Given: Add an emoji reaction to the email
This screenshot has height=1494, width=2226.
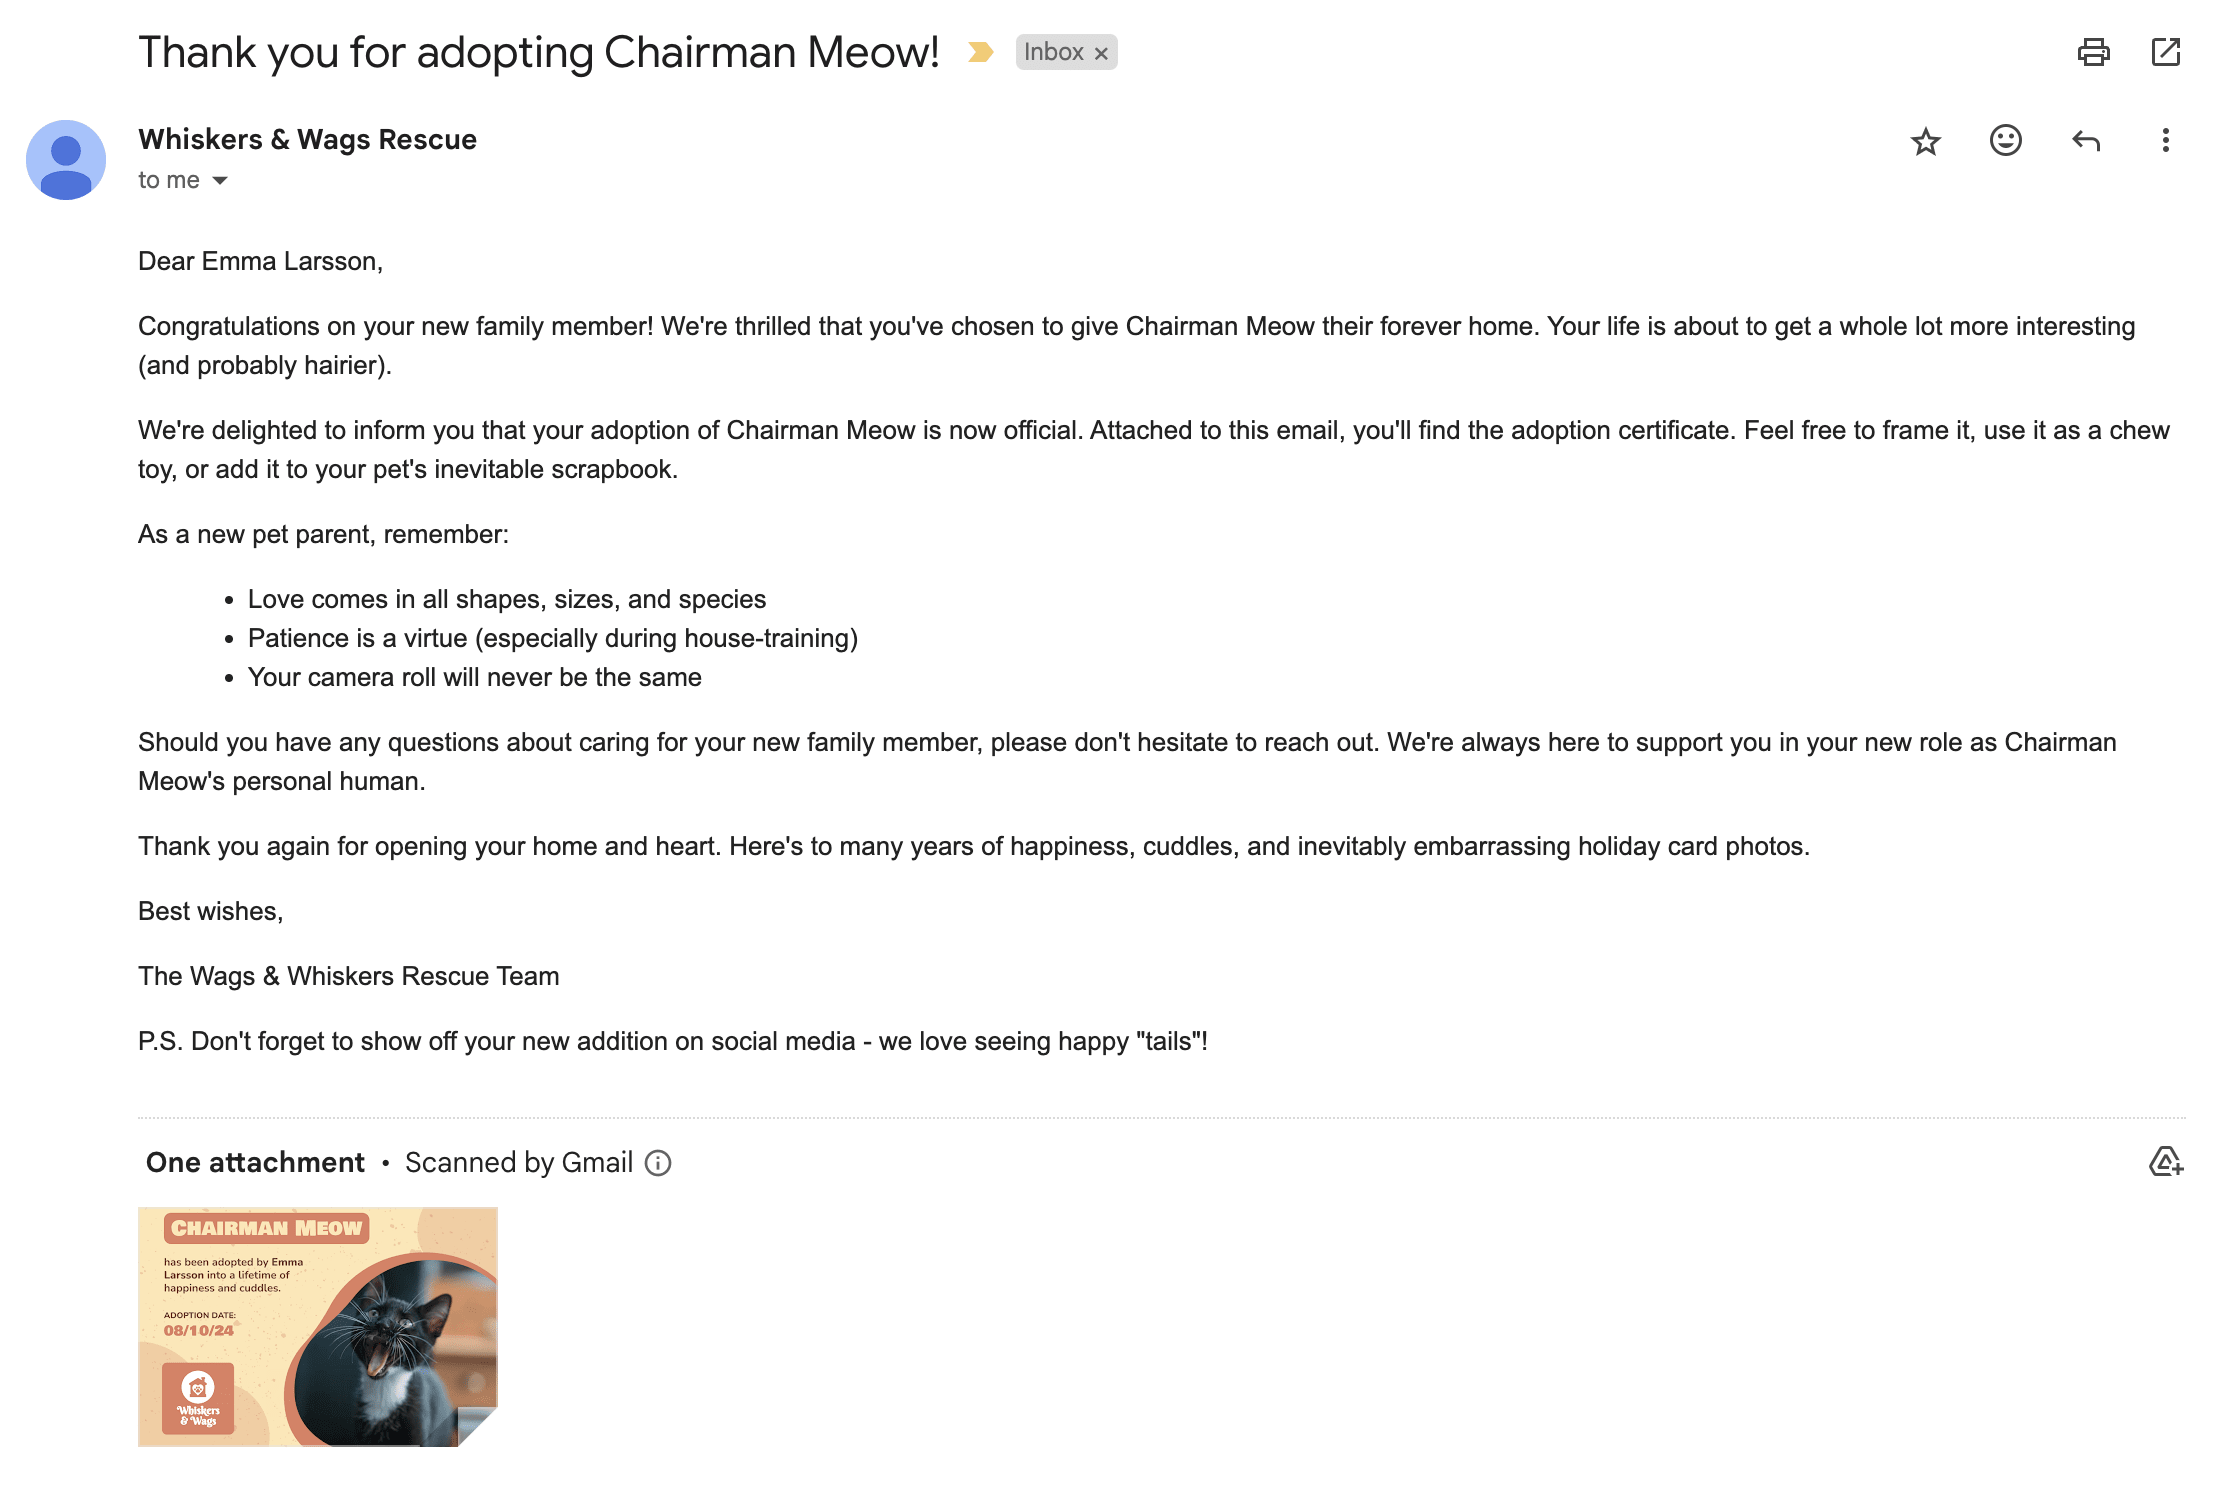Looking at the screenshot, I should tap(2005, 141).
